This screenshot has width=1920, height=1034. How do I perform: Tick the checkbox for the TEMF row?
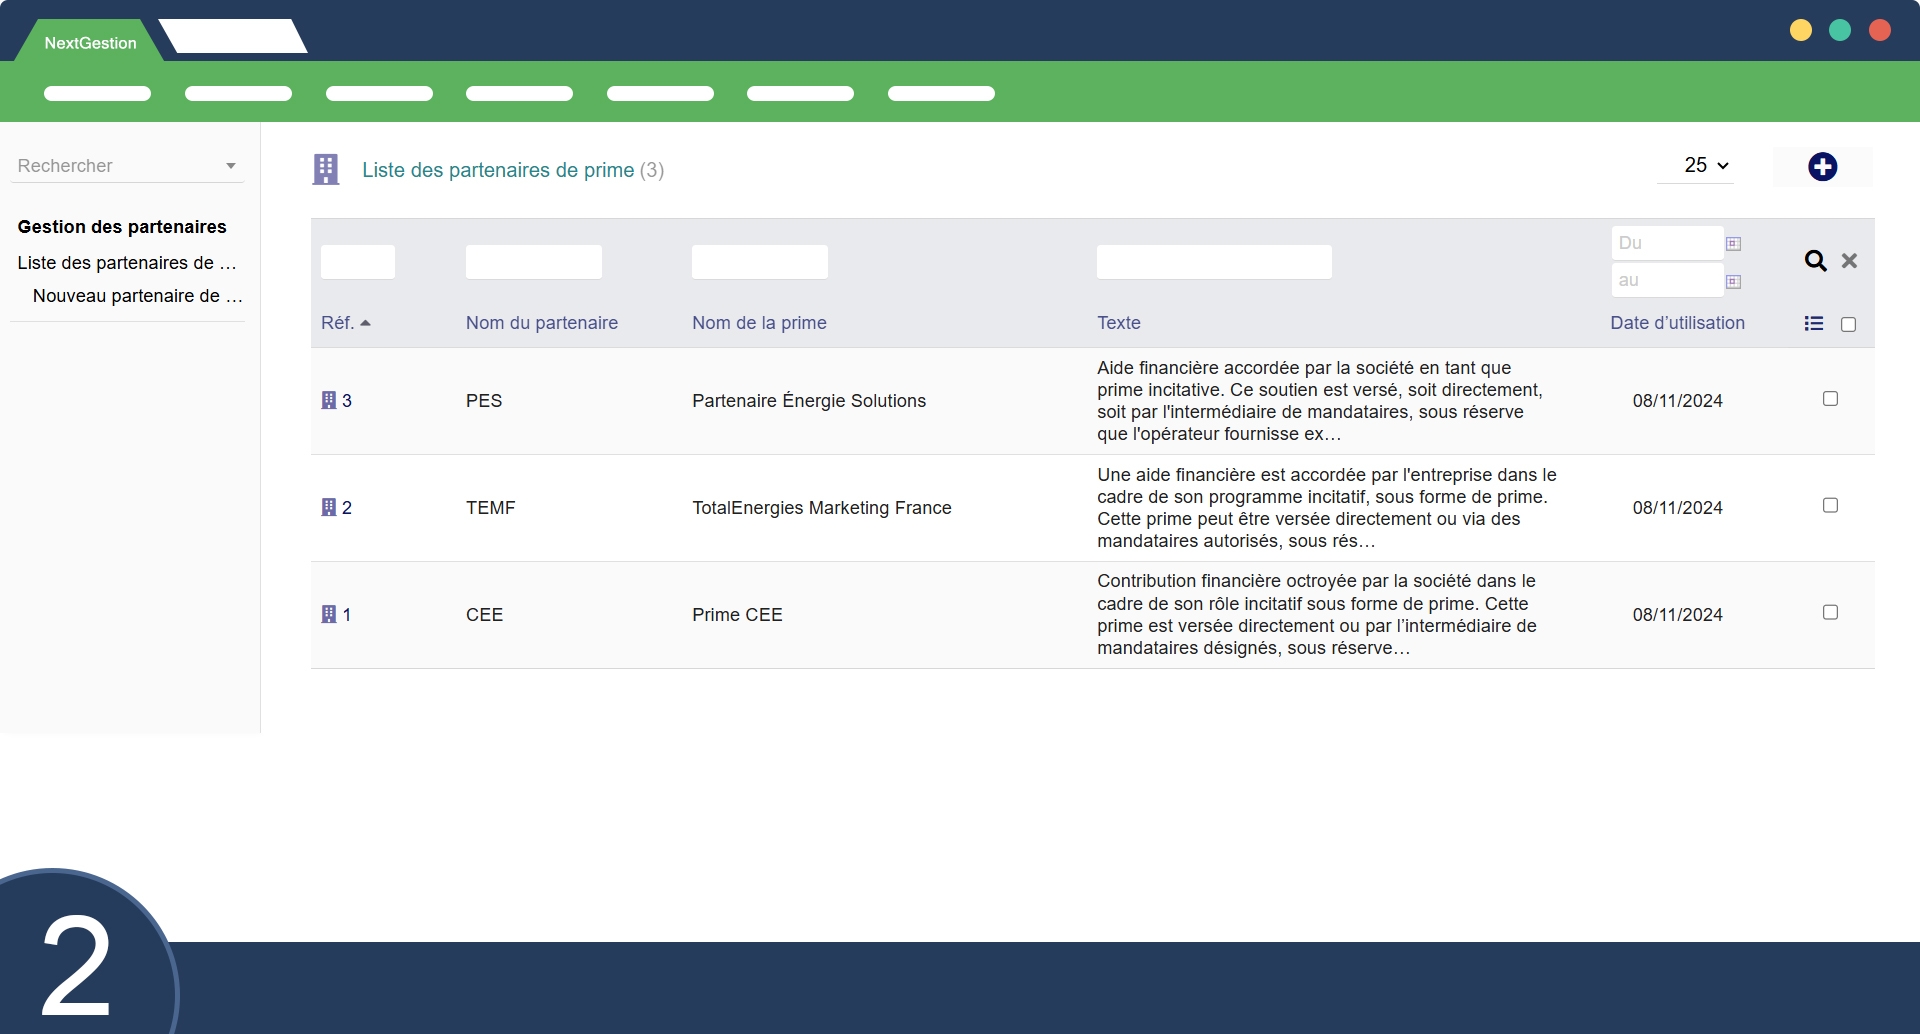coord(1830,506)
